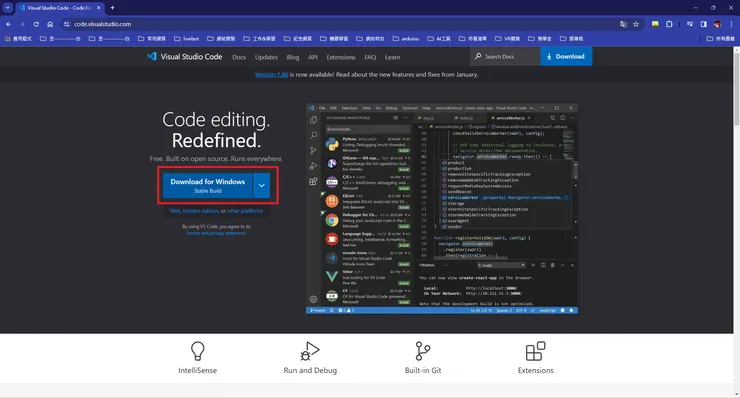Open a new browser tab
The image size is (740, 398).
point(112,8)
